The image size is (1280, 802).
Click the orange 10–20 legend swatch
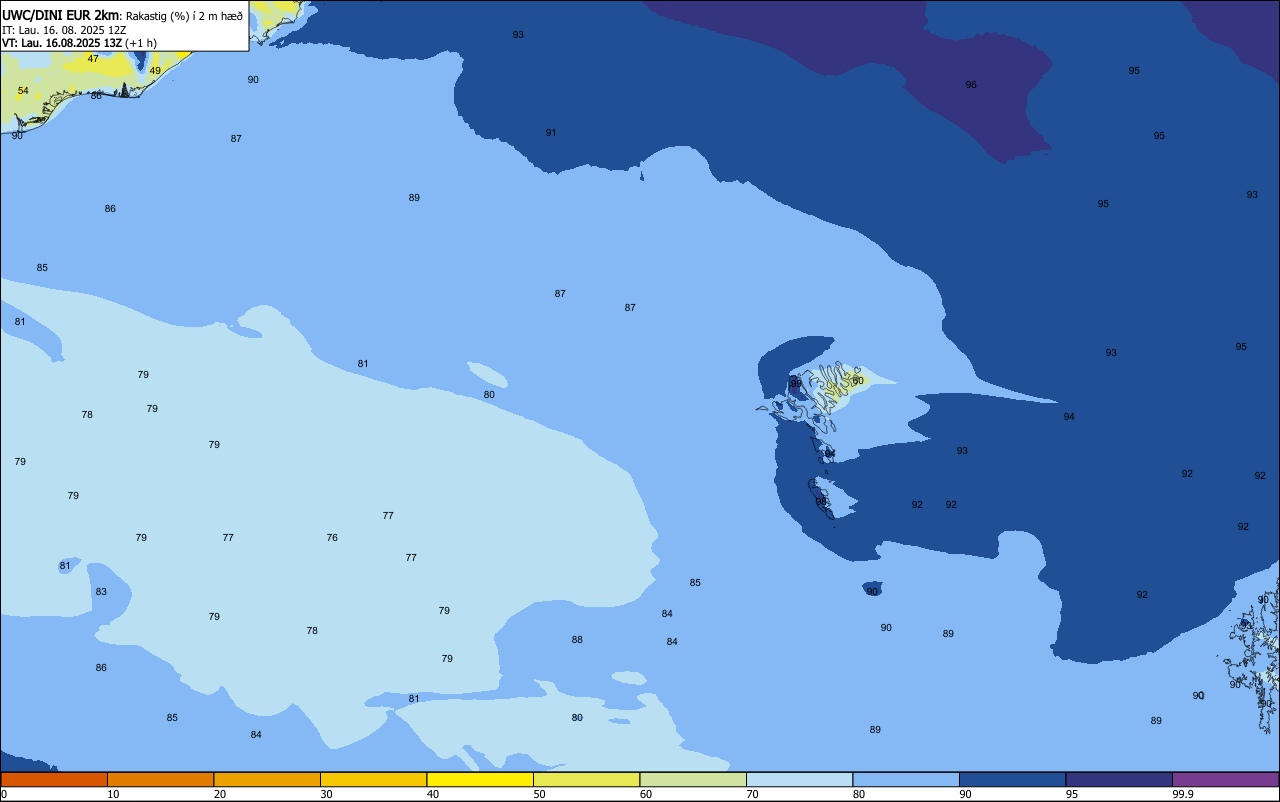pyautogui.click(x=160, y=779)
